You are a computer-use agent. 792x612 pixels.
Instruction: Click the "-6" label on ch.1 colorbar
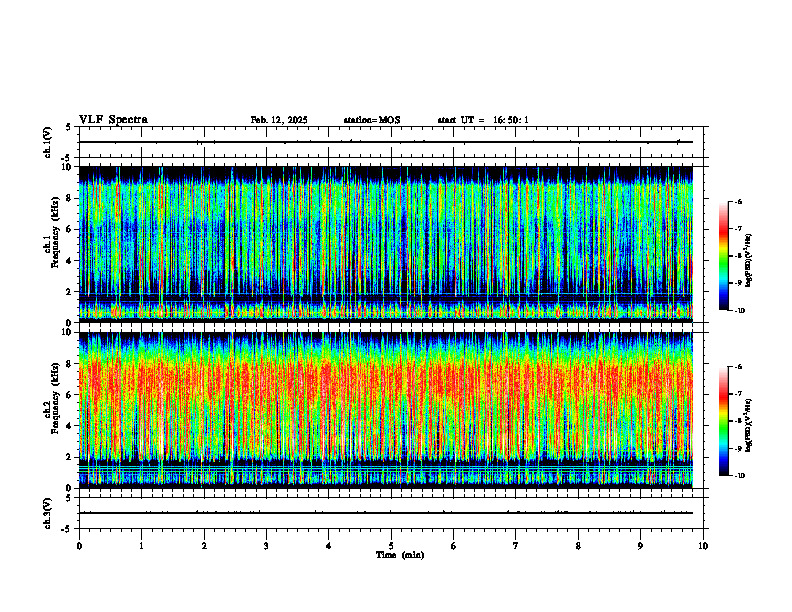(738, 201)
